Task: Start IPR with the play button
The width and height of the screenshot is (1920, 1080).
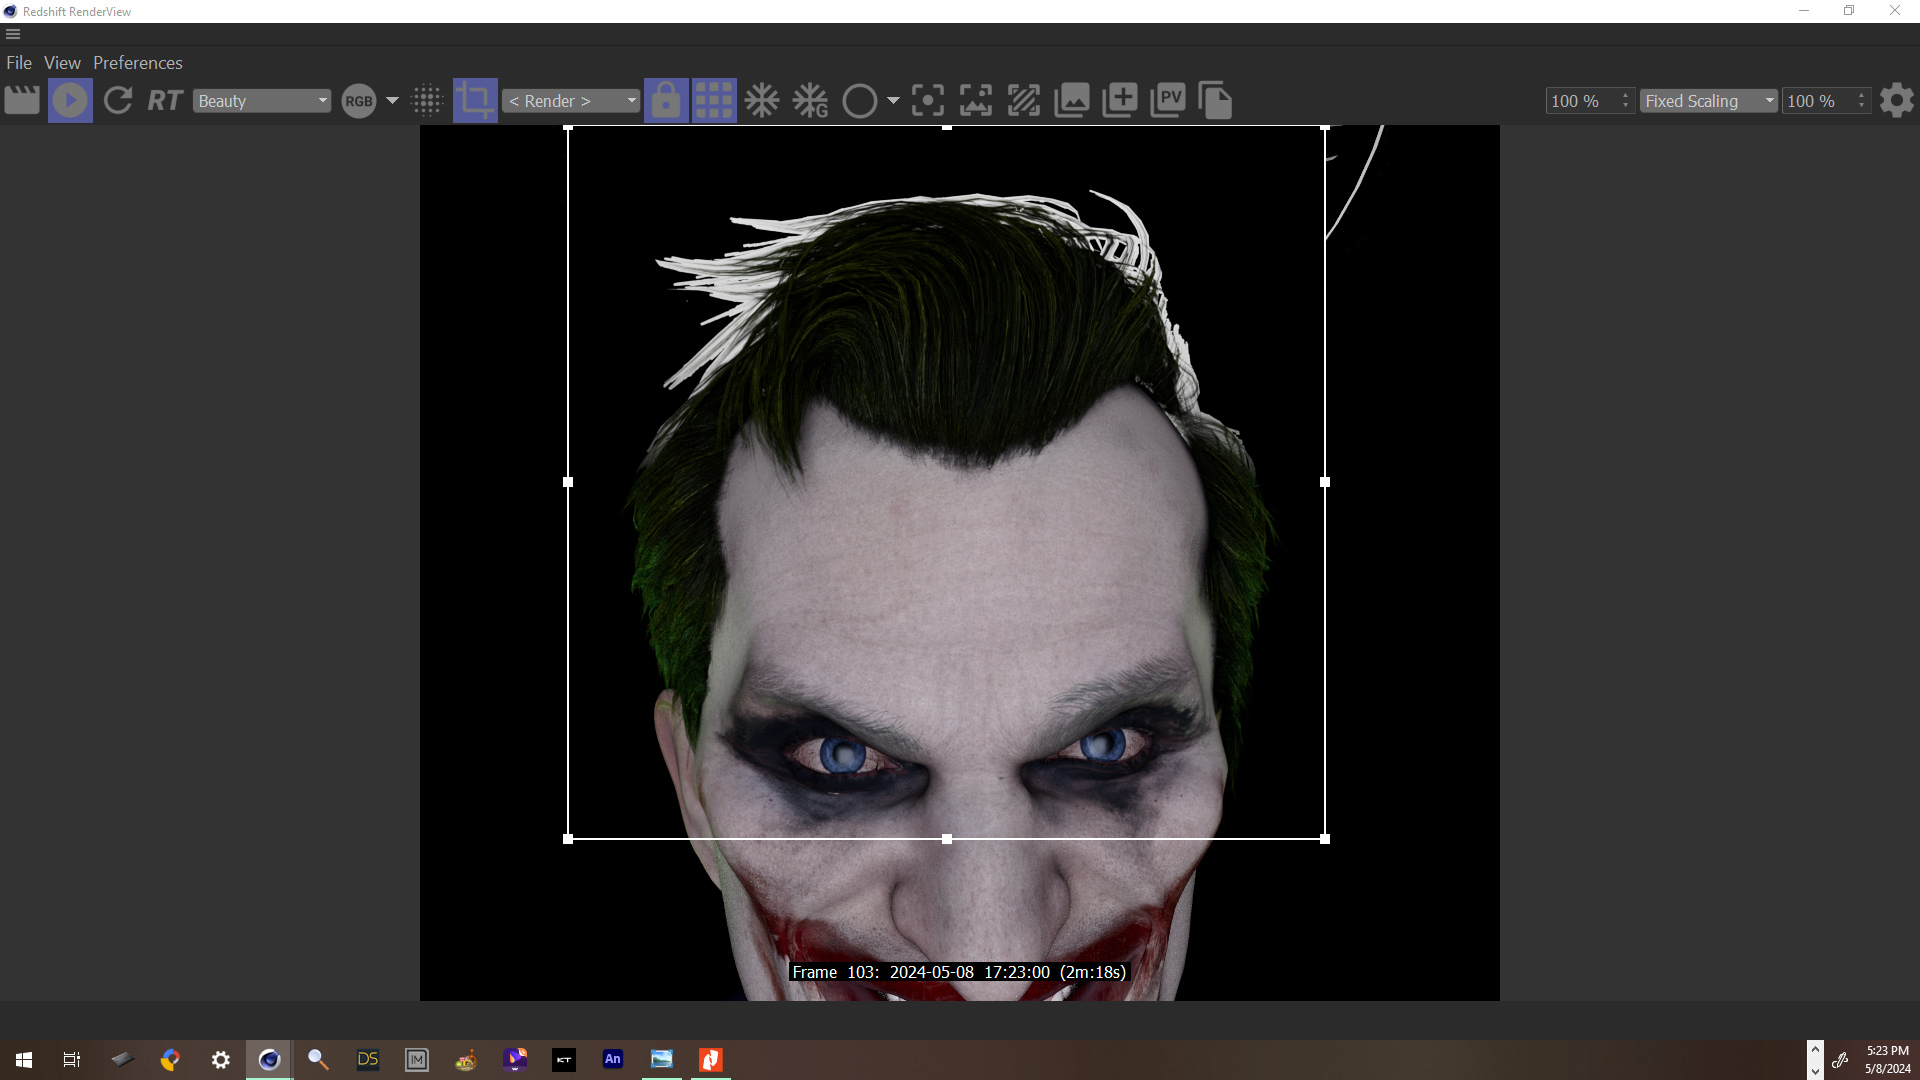Action: (70, 101)
